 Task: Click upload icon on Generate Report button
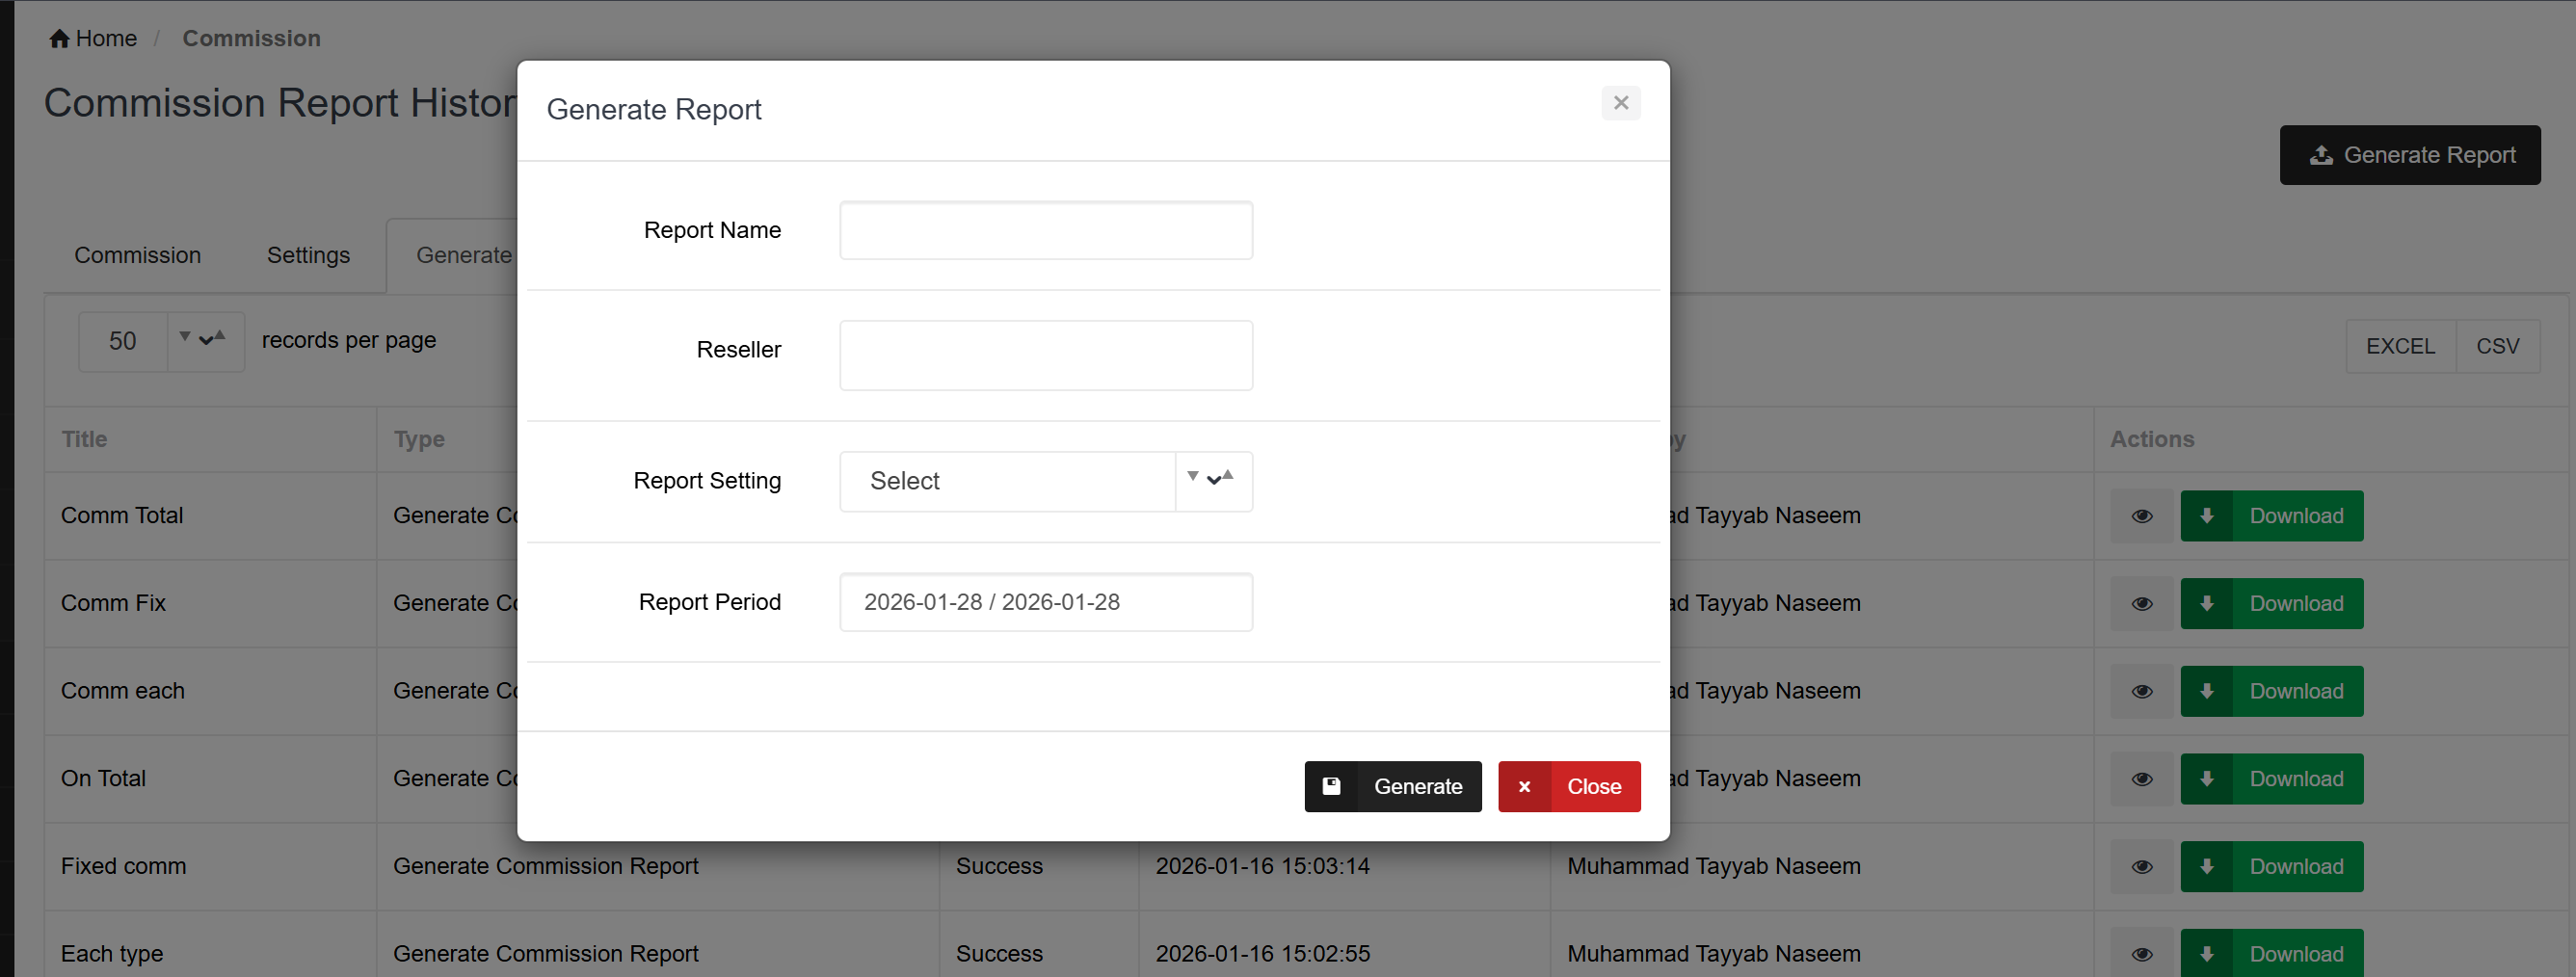click(2320, 155)
